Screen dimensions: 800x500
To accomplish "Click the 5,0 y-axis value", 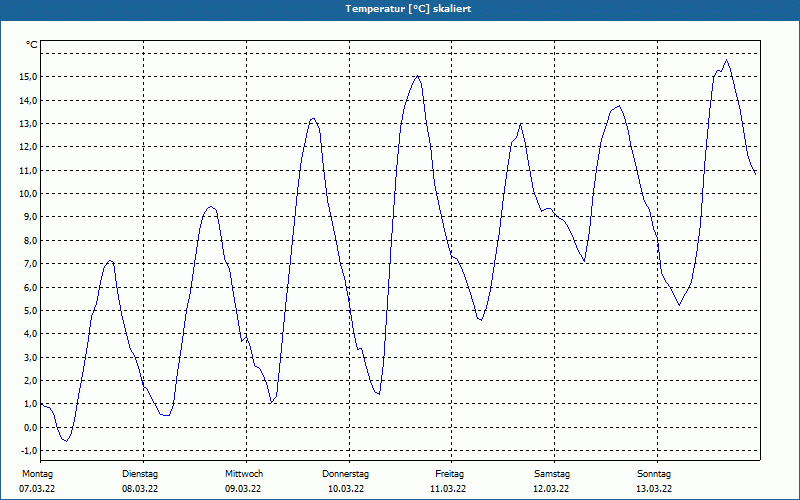I will pos(30,310).
